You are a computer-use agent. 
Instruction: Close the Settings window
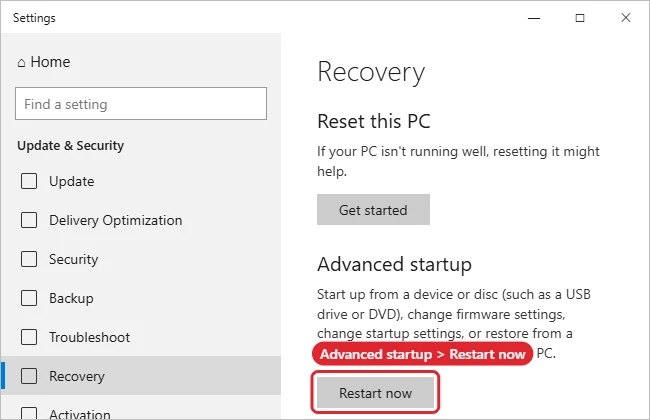pyautogui.click(x=626, y=18)
